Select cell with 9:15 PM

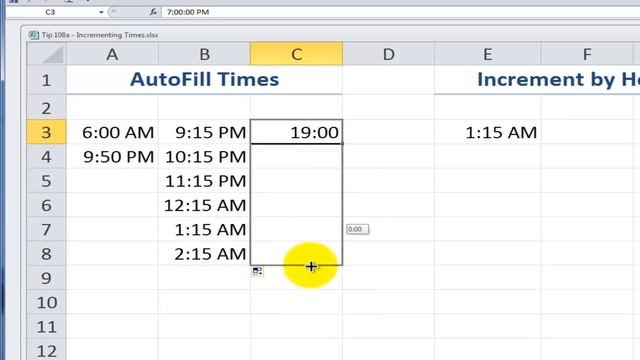(x=204, y=132)
